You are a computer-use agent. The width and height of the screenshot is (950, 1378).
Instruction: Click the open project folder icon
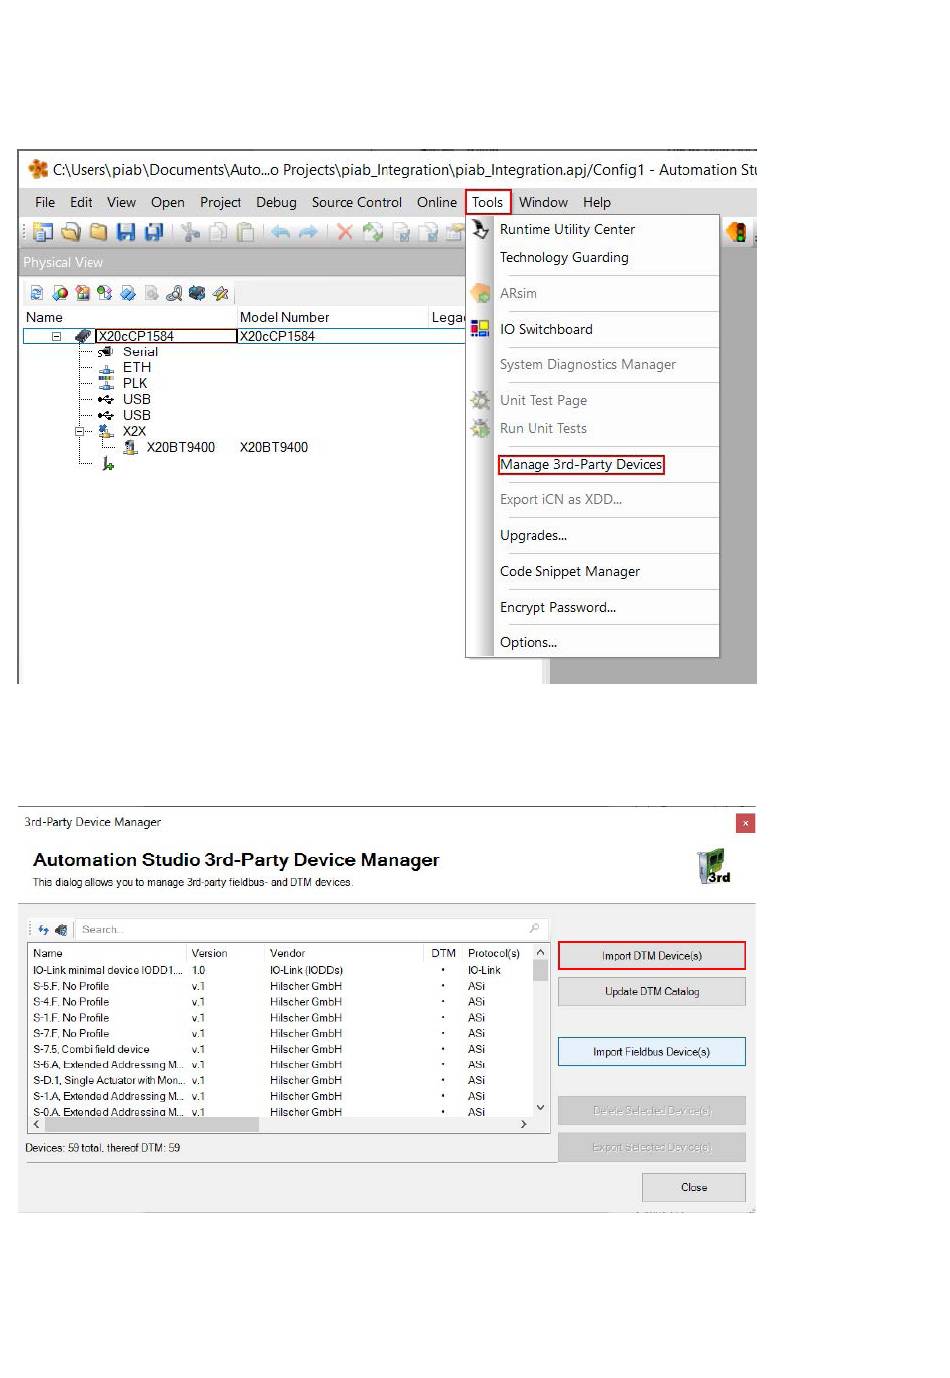(71, 232)
